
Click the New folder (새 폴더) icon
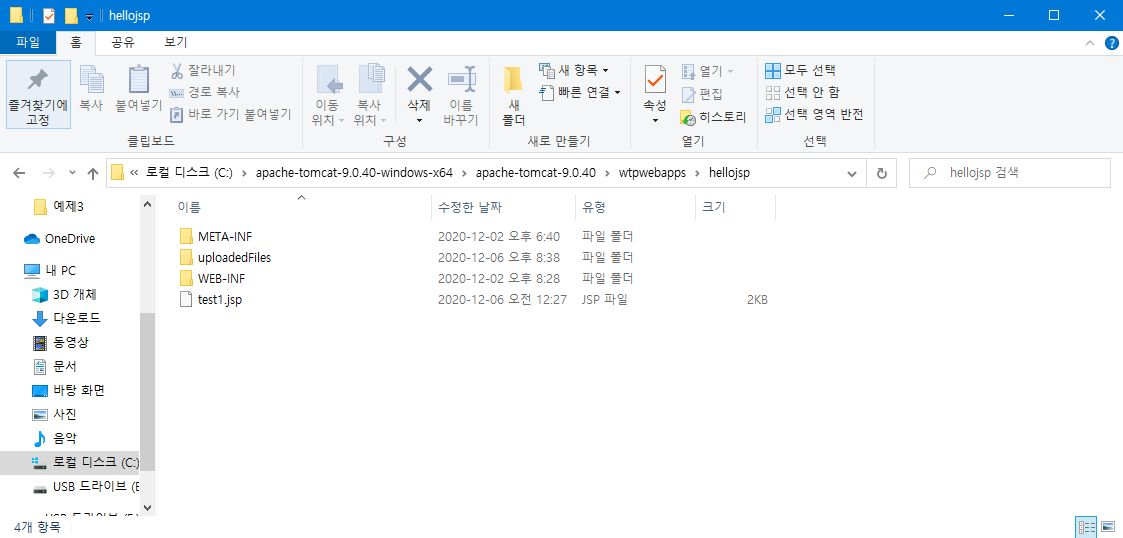(512, 80)
